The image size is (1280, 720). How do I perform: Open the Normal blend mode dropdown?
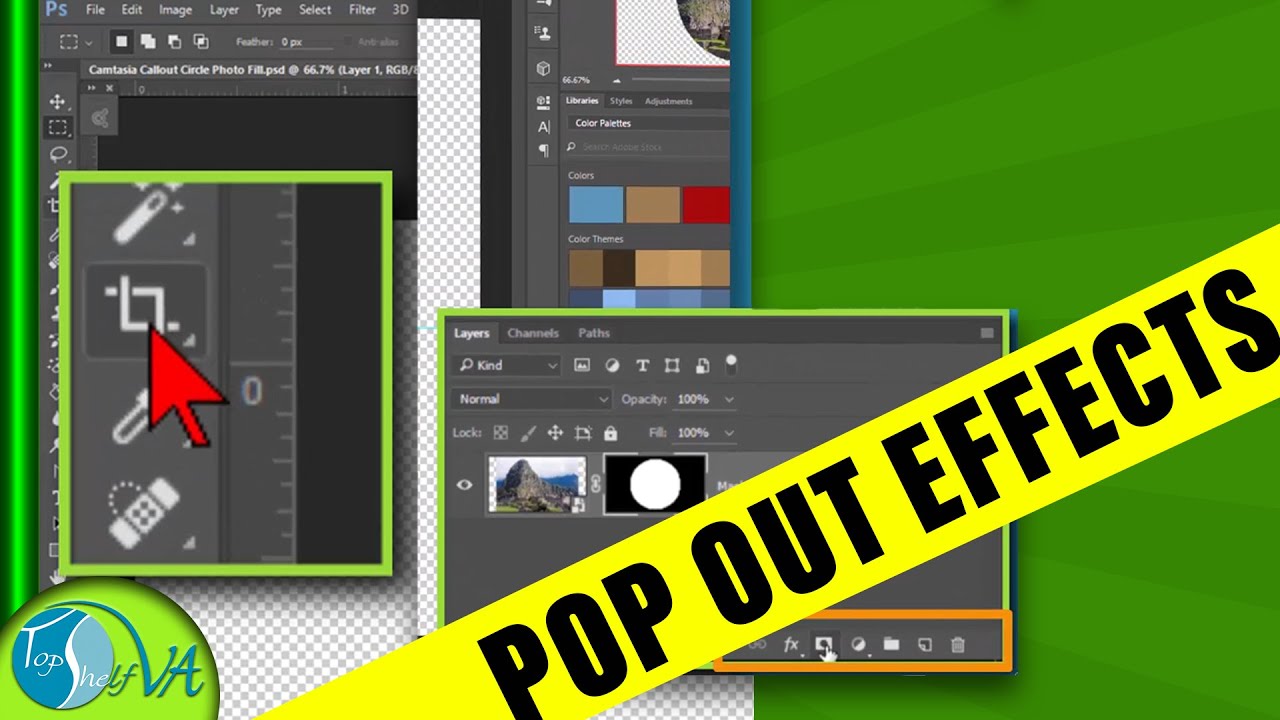(x=531, y=399)
